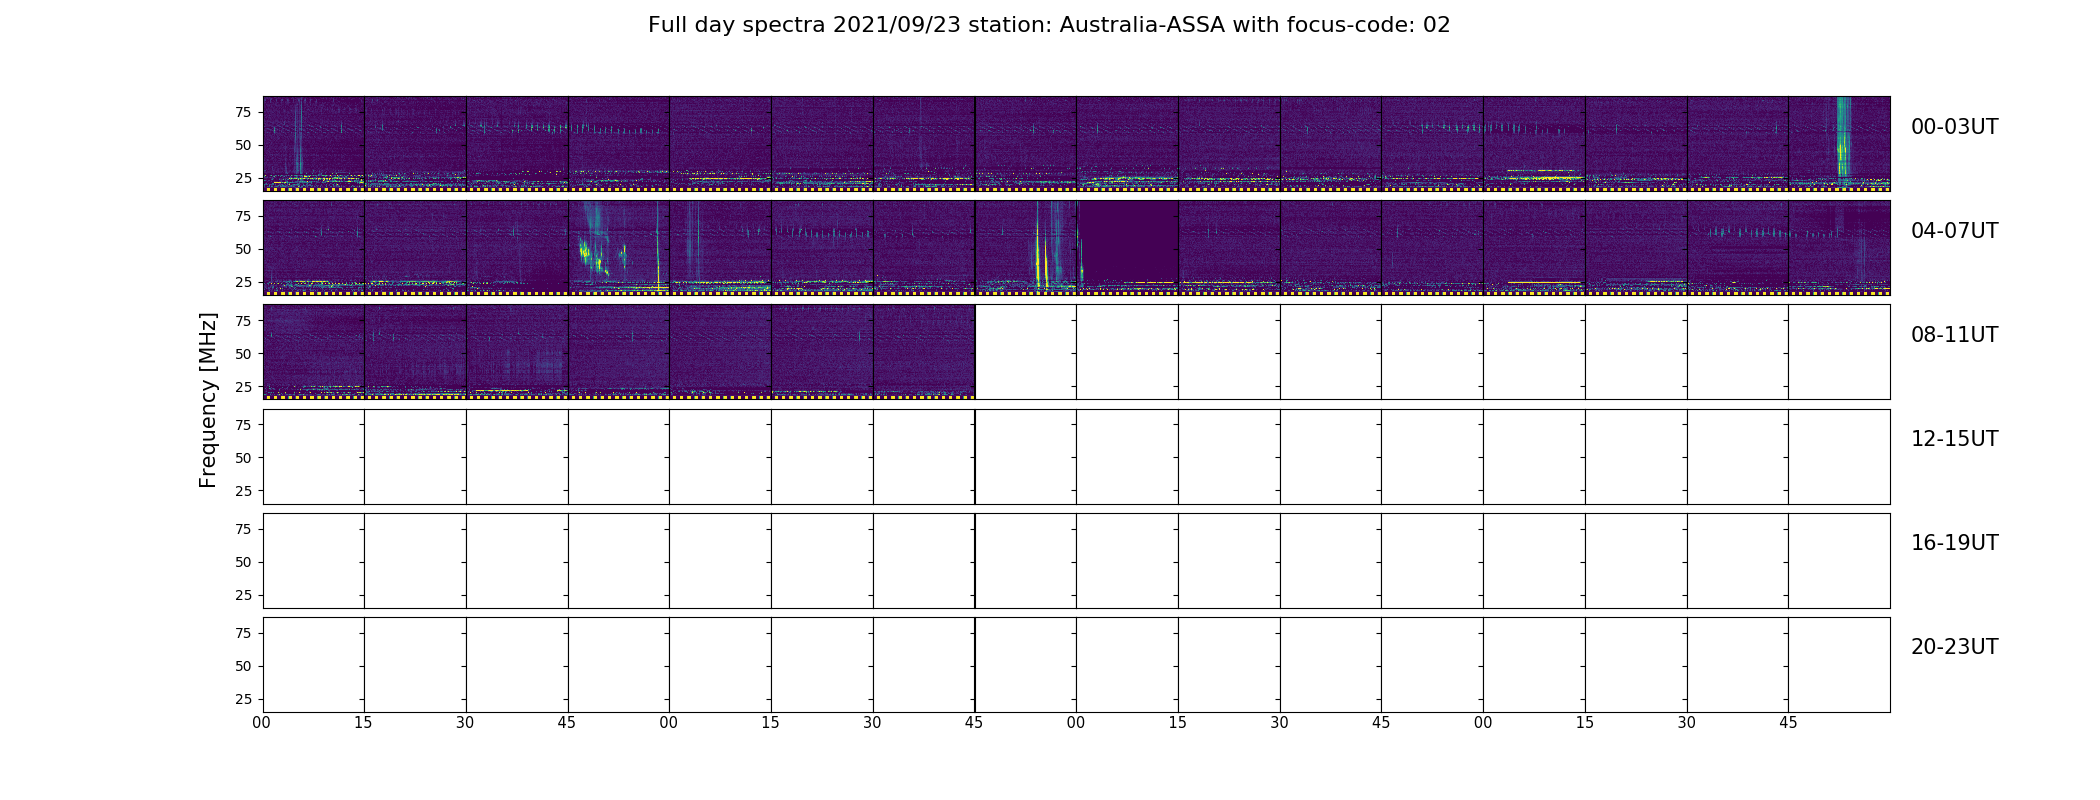Click the '75' tick of the 20-23UT row
This screenshot has height=800, width=2100.
coord(243,633)
